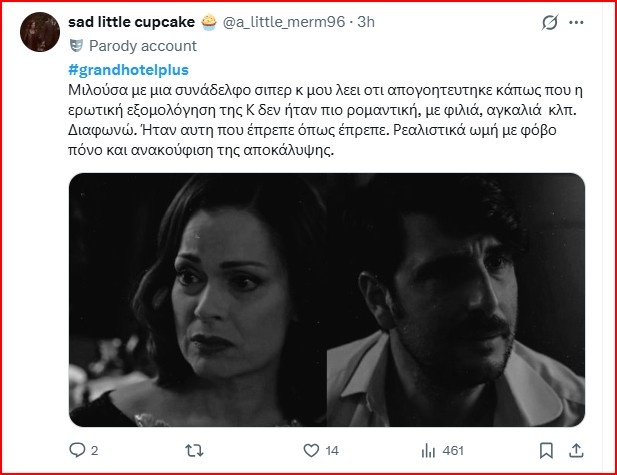Open the @a_little_merm96 handle link
The width and height of the screenshot is (617, 475).
[284, 22]
